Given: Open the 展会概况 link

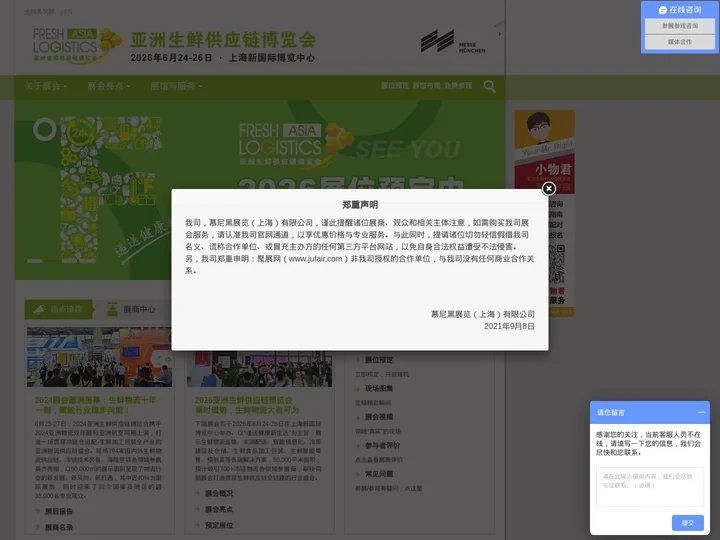Looking at the screenshot, I should tap(219, 493).
